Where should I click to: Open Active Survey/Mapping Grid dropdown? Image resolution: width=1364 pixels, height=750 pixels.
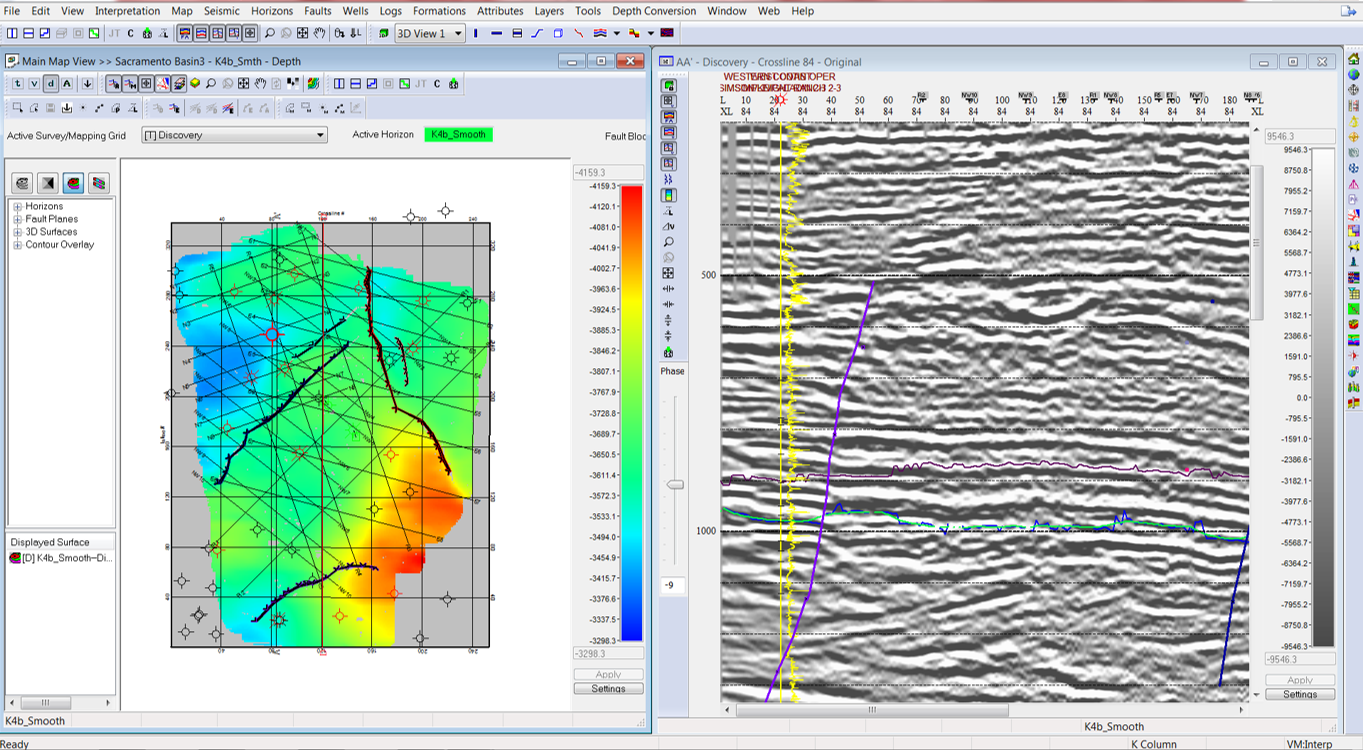point(235,135)
